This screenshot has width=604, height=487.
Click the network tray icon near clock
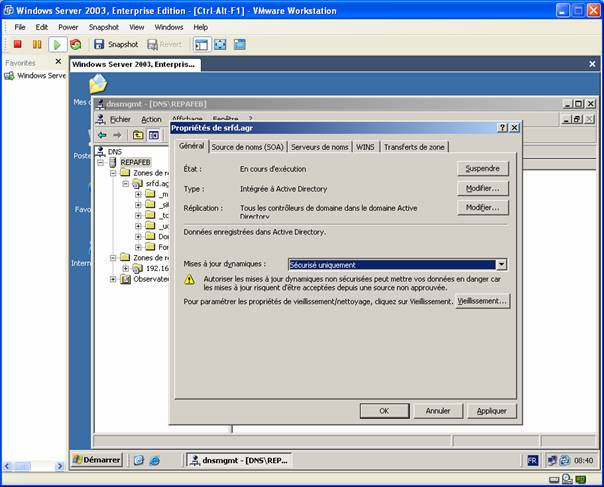(552, 460)
